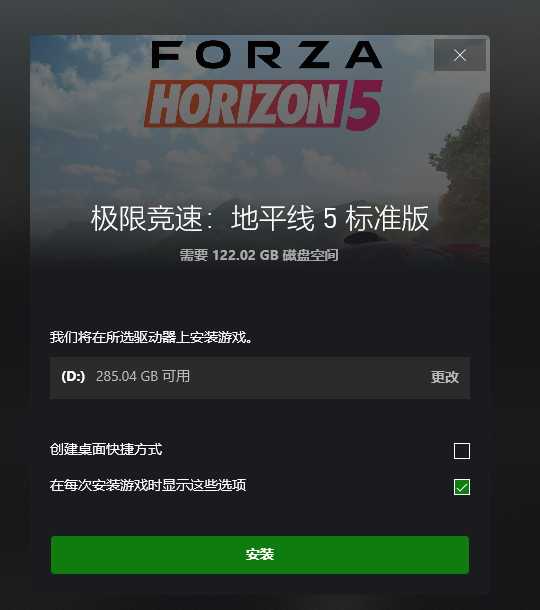Image resolution: width=540 pixels, height=610 pixels.
Task: Click the game title 极限竞速:地平线 5 标准版
Action: pos(259,218)
